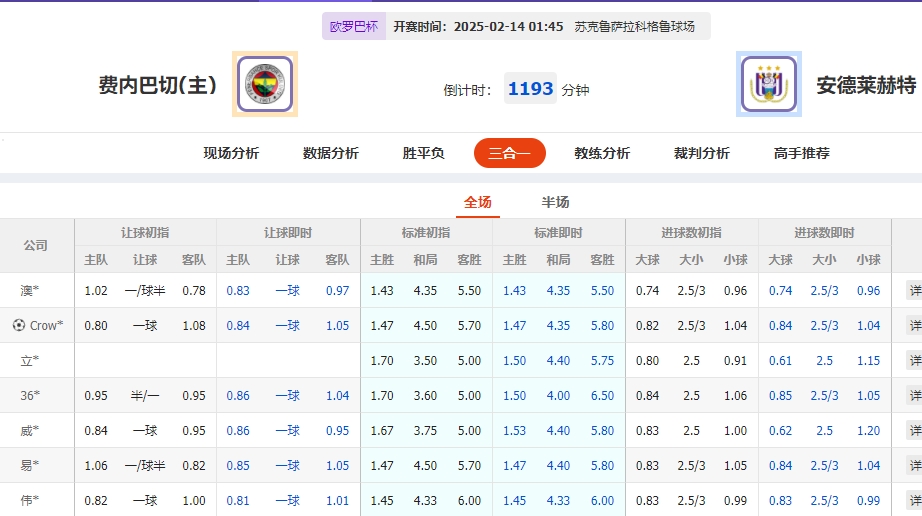Open details button for 澳* row
The width and height of the screenshot is (922, 516).
[914, 291]
